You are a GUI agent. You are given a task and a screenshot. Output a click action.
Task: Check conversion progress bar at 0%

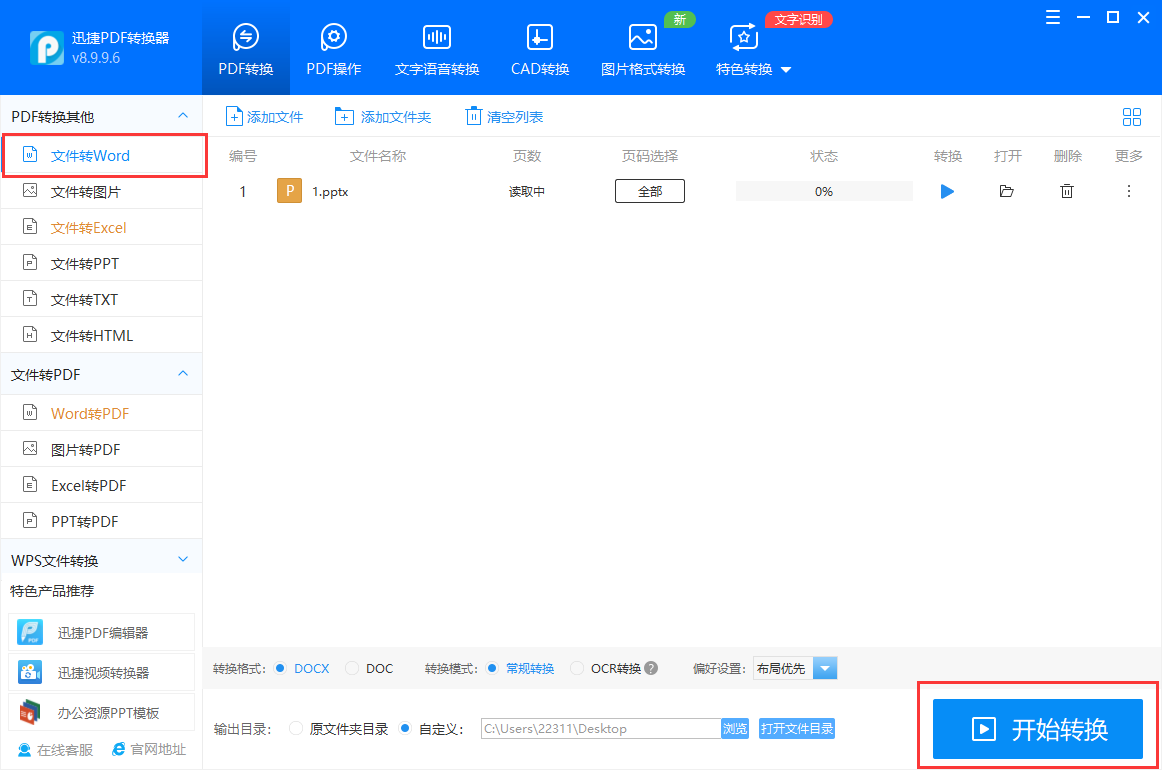824,191
